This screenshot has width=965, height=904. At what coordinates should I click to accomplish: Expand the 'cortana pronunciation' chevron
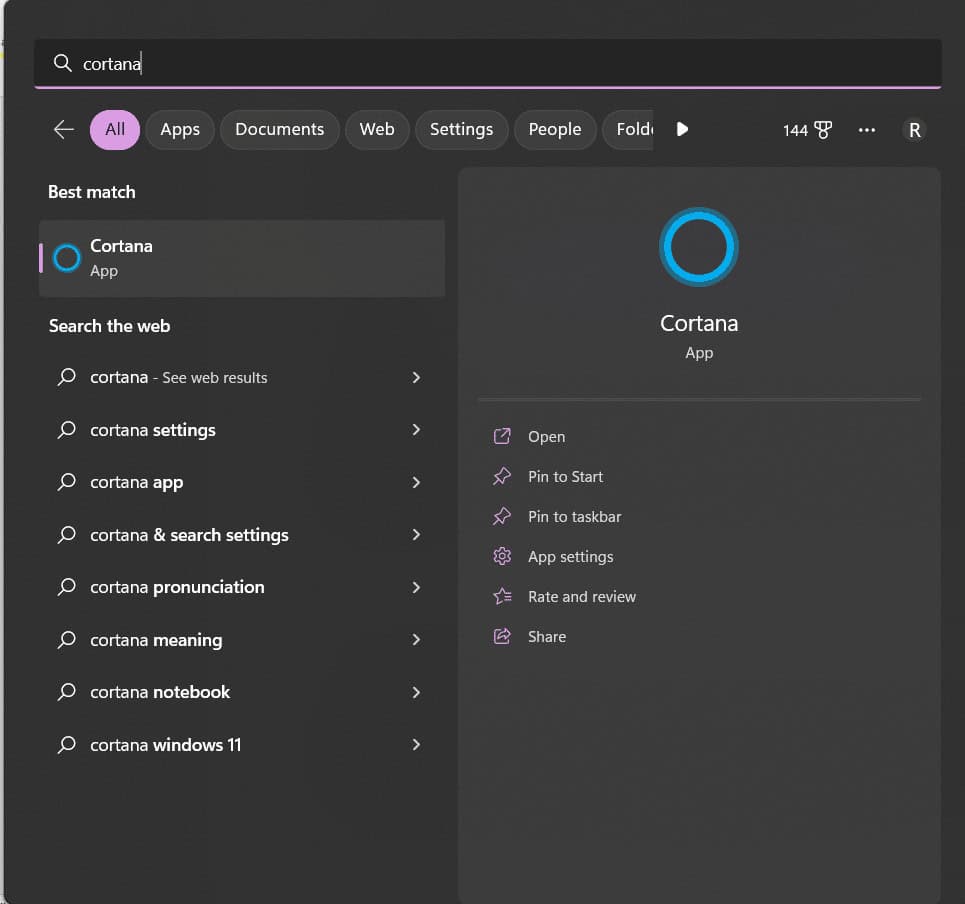click(416, 587)
